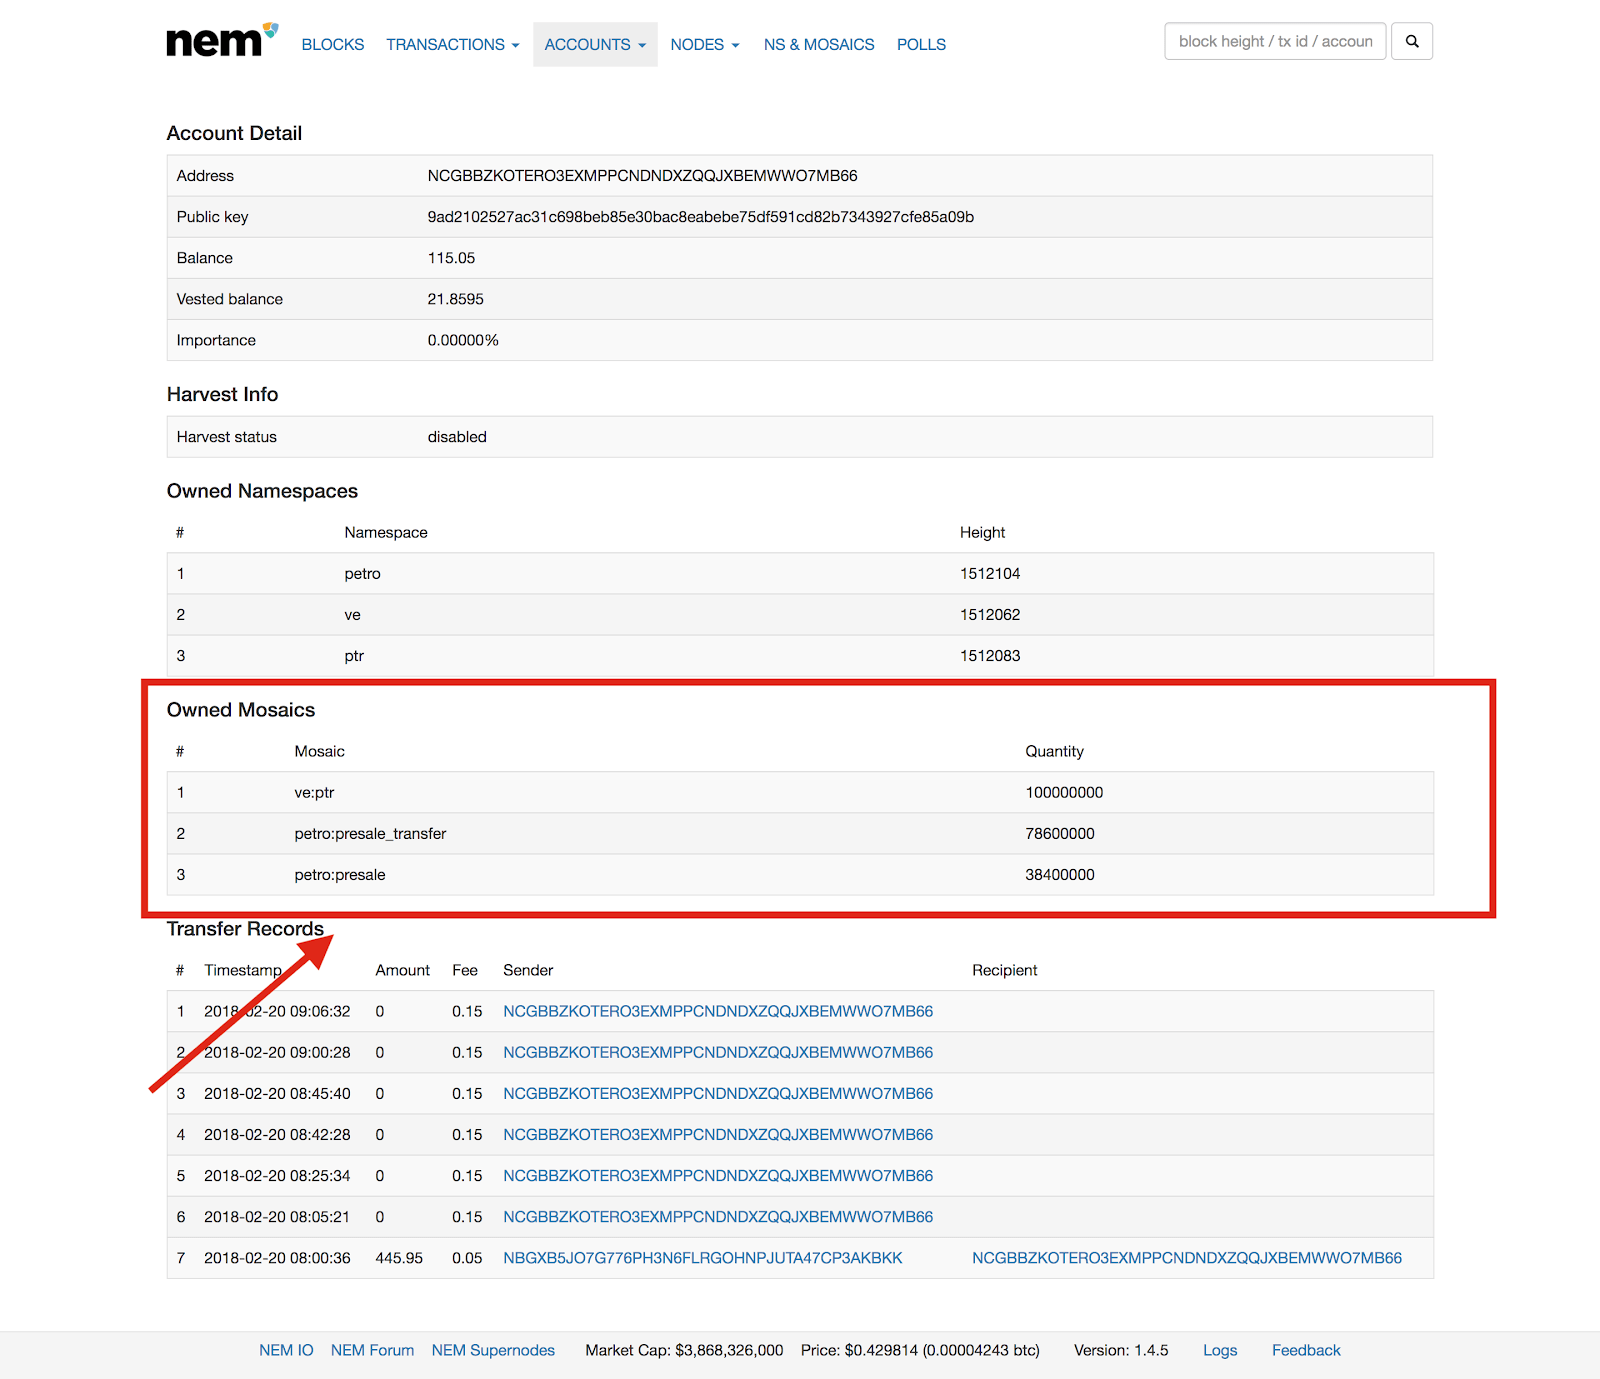Focus the block height search field
The width and height of the screenshot is (1600, 1379).
[1274, 42]
